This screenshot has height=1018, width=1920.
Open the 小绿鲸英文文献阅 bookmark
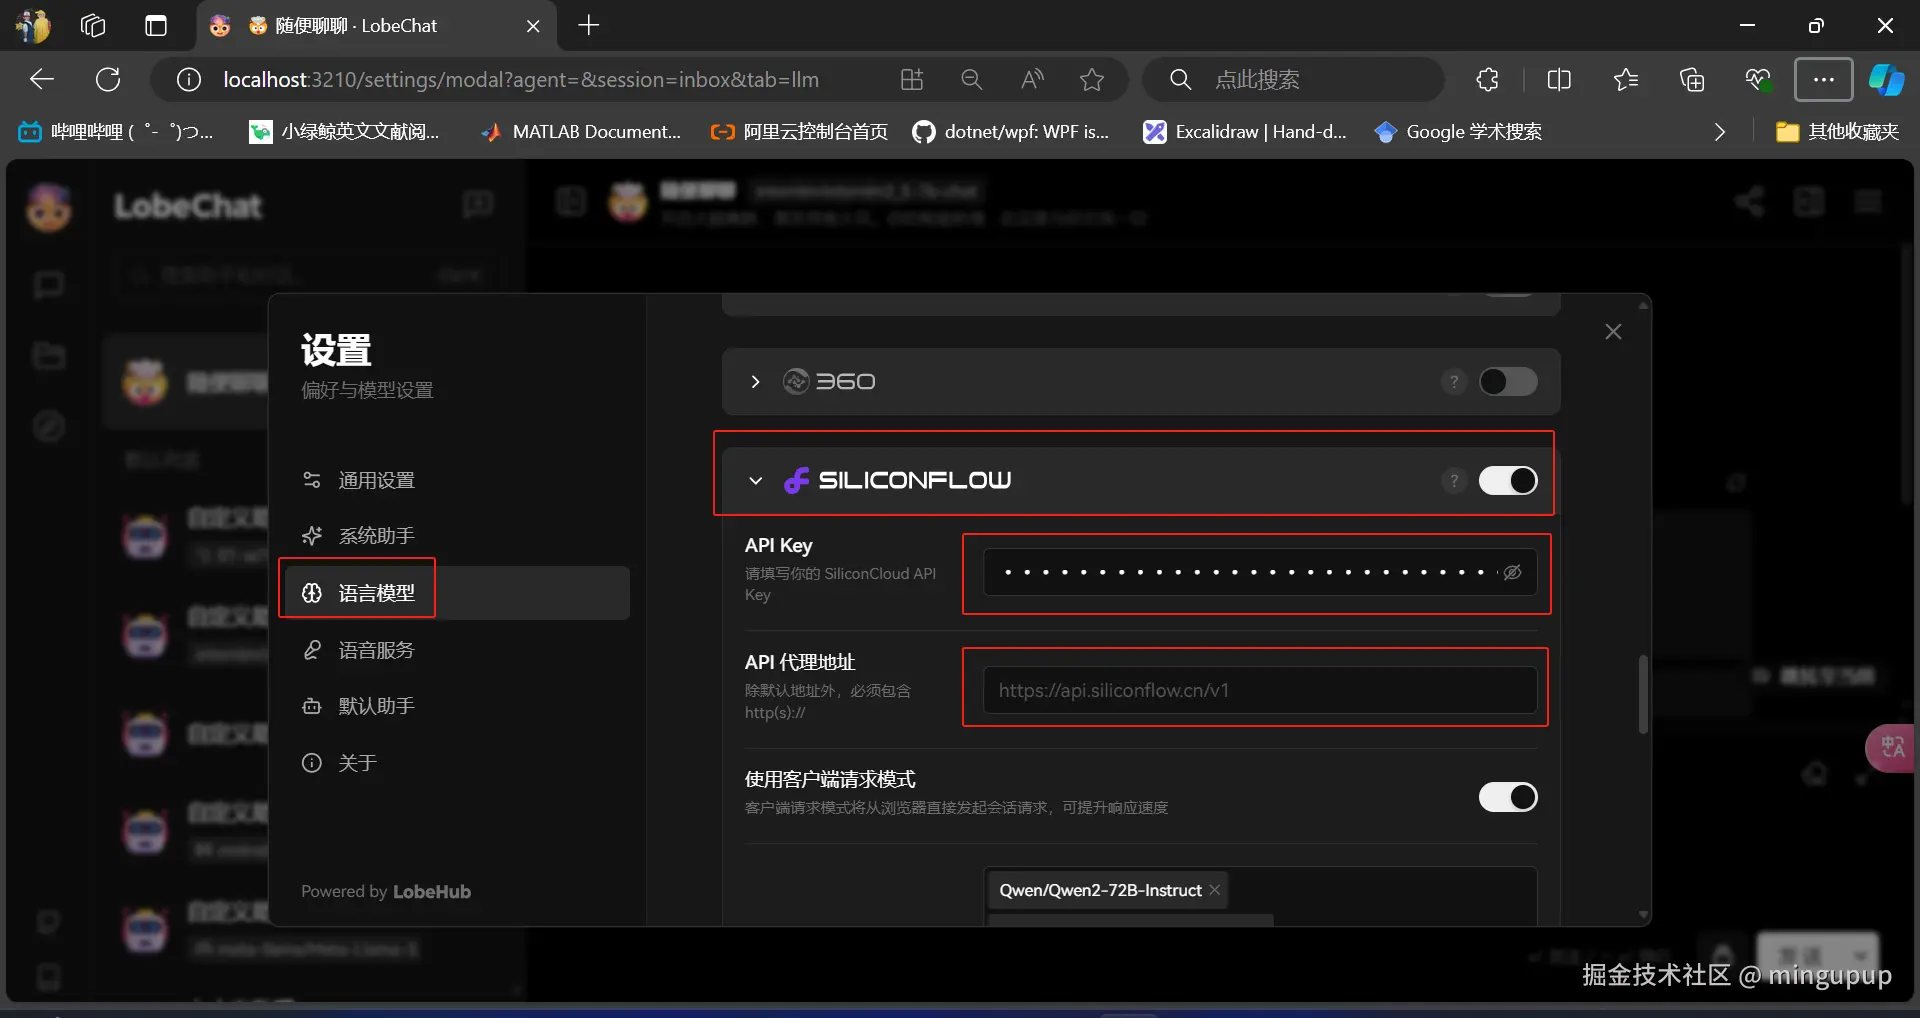(345, 131)
